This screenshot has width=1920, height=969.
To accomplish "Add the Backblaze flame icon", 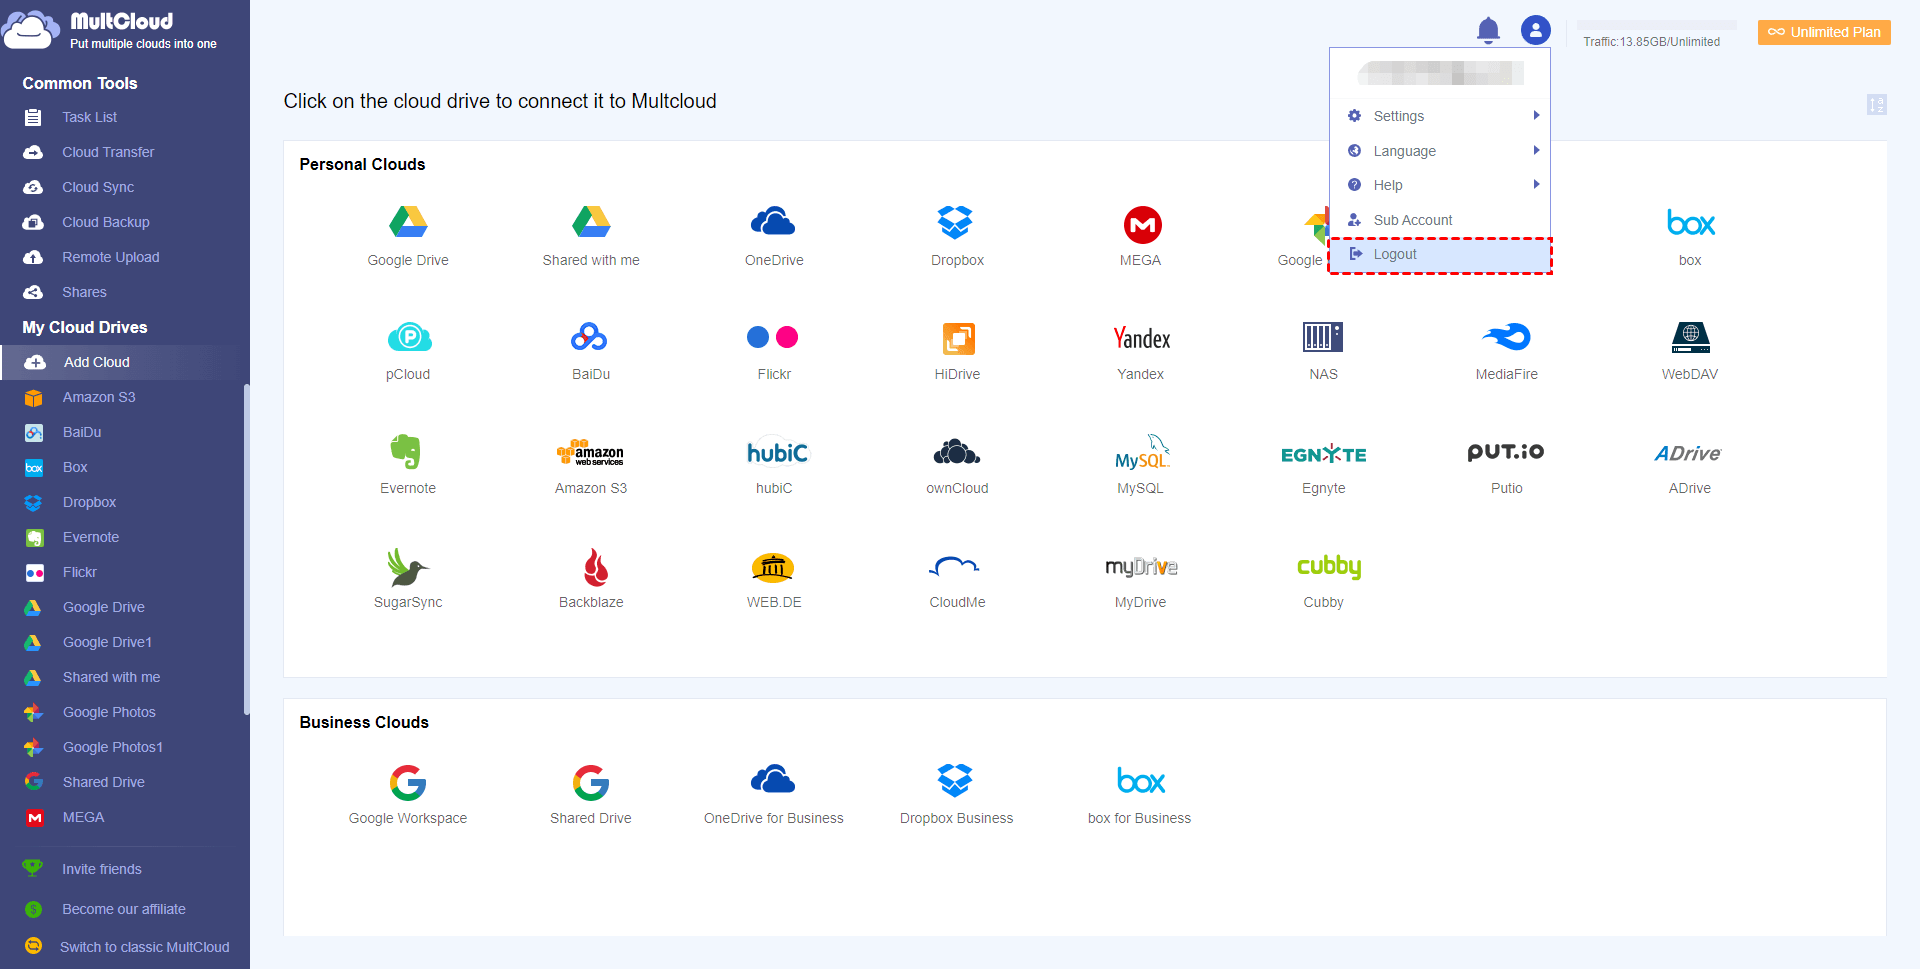I will point(596,567).
